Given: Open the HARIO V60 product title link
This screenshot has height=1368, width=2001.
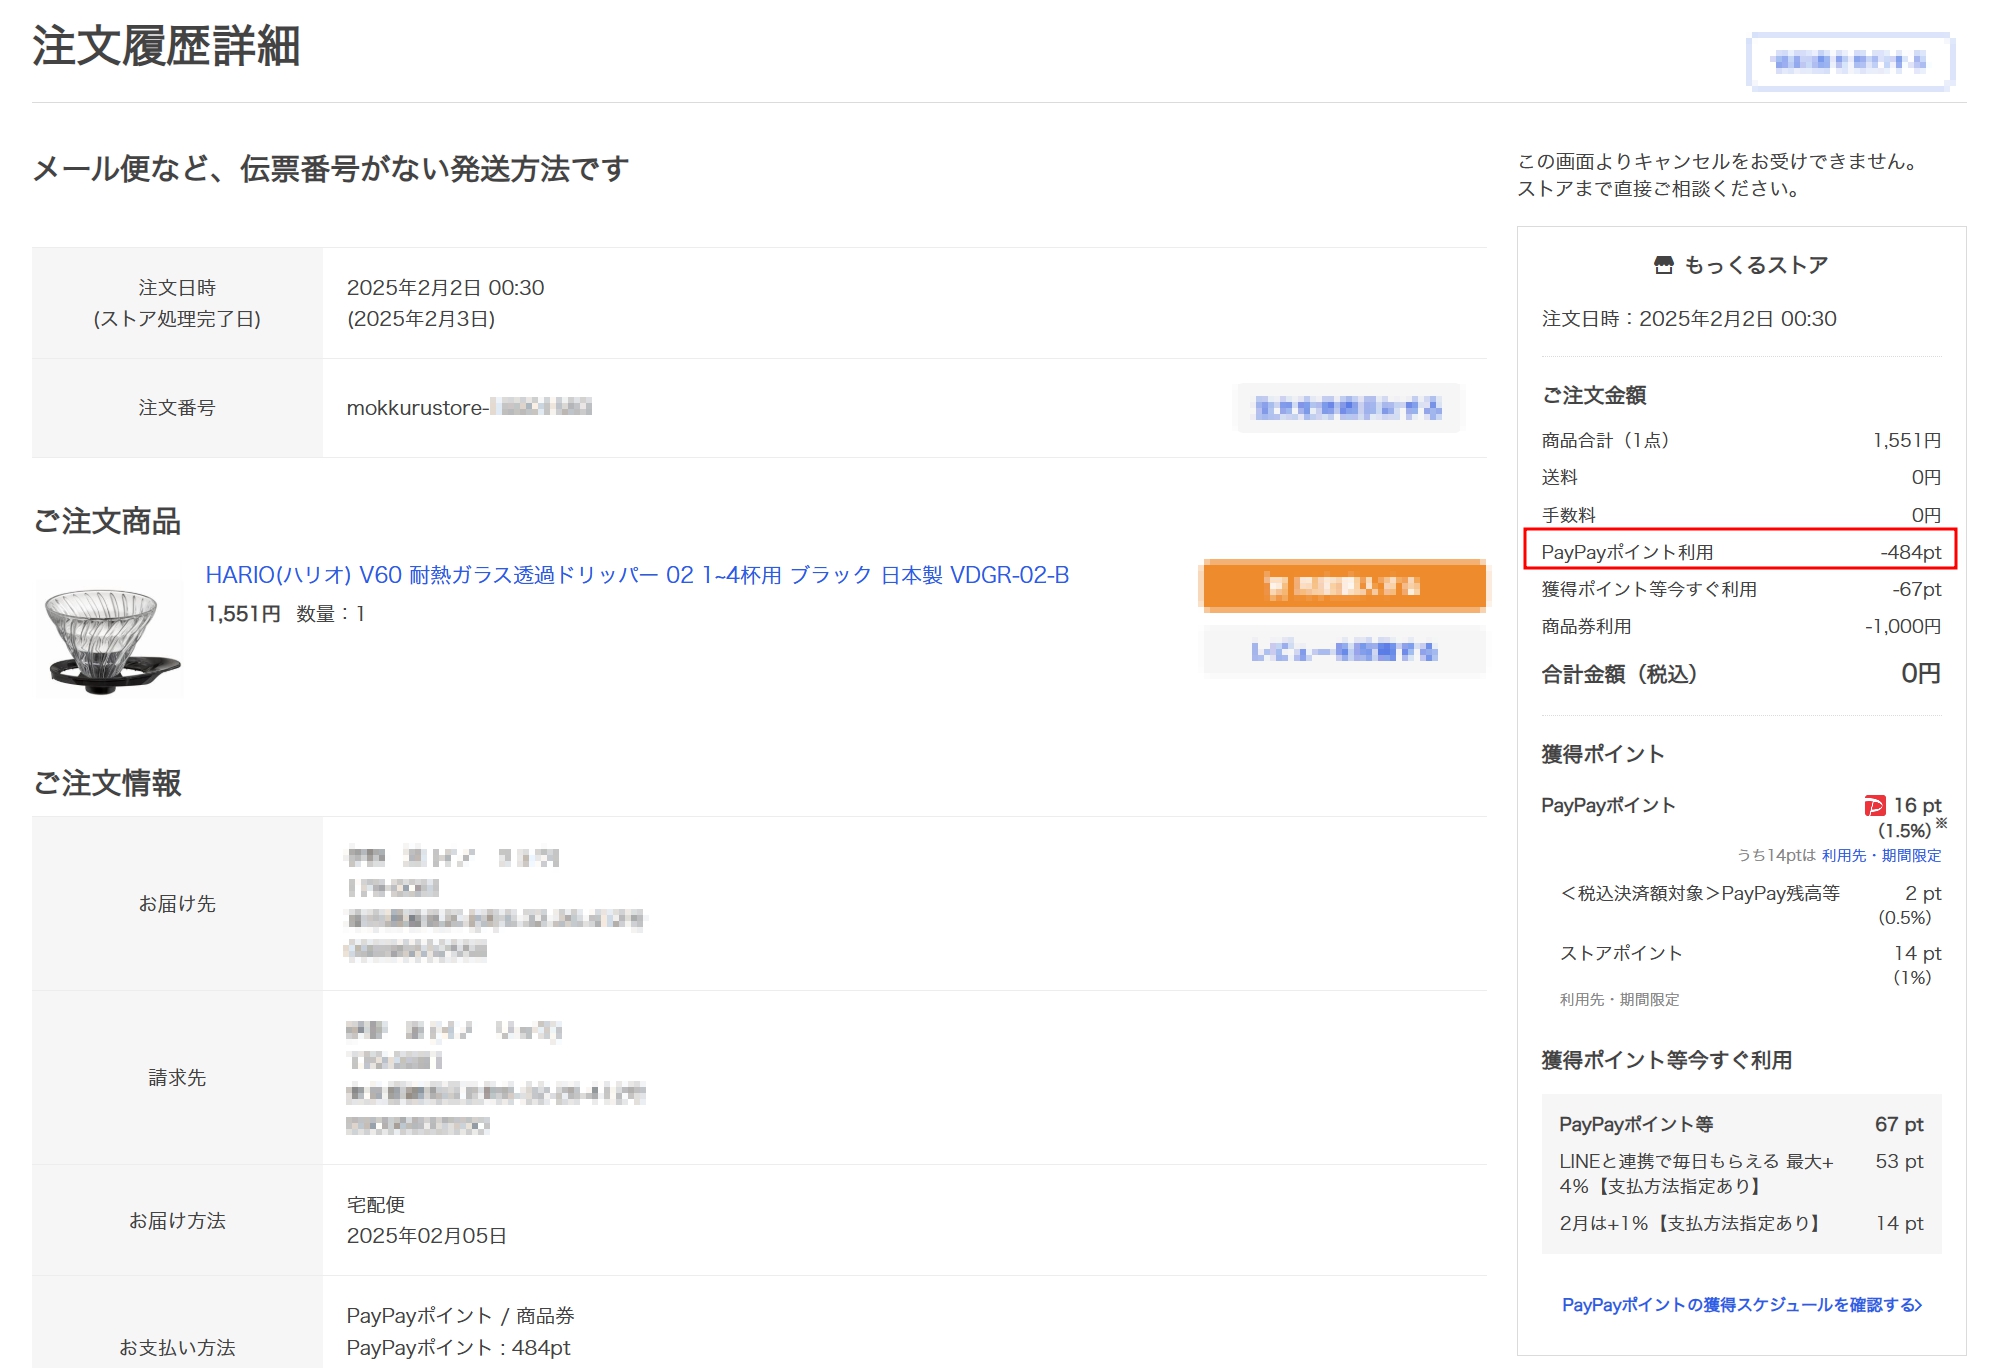Looking at the screenshot, I should point(637,575).
